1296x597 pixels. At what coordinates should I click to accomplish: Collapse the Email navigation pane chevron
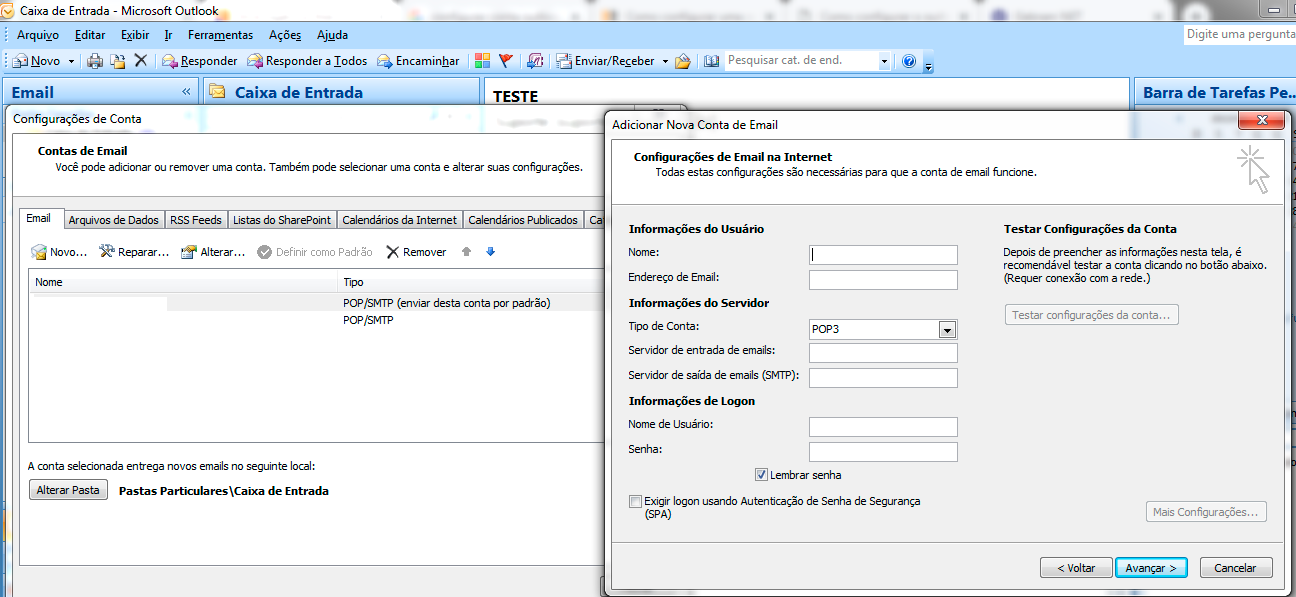click(186, 92)
